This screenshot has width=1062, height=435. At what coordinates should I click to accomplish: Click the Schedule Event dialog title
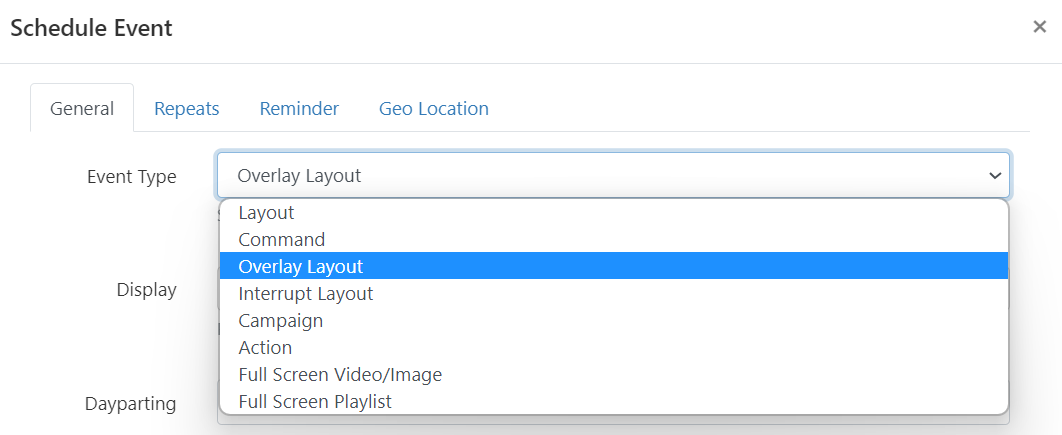click(x=91, y=28)
